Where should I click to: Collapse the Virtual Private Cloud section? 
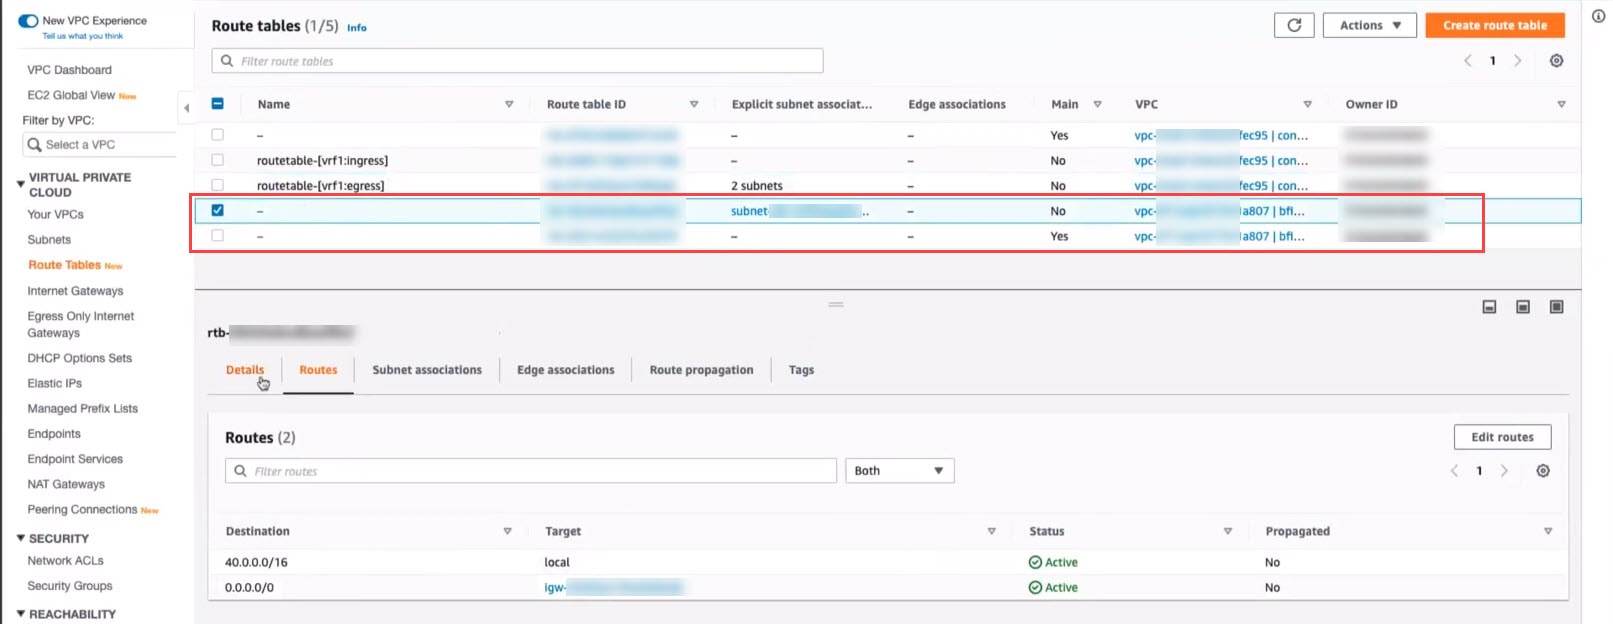pyautogui.click(x=21, y=183)
